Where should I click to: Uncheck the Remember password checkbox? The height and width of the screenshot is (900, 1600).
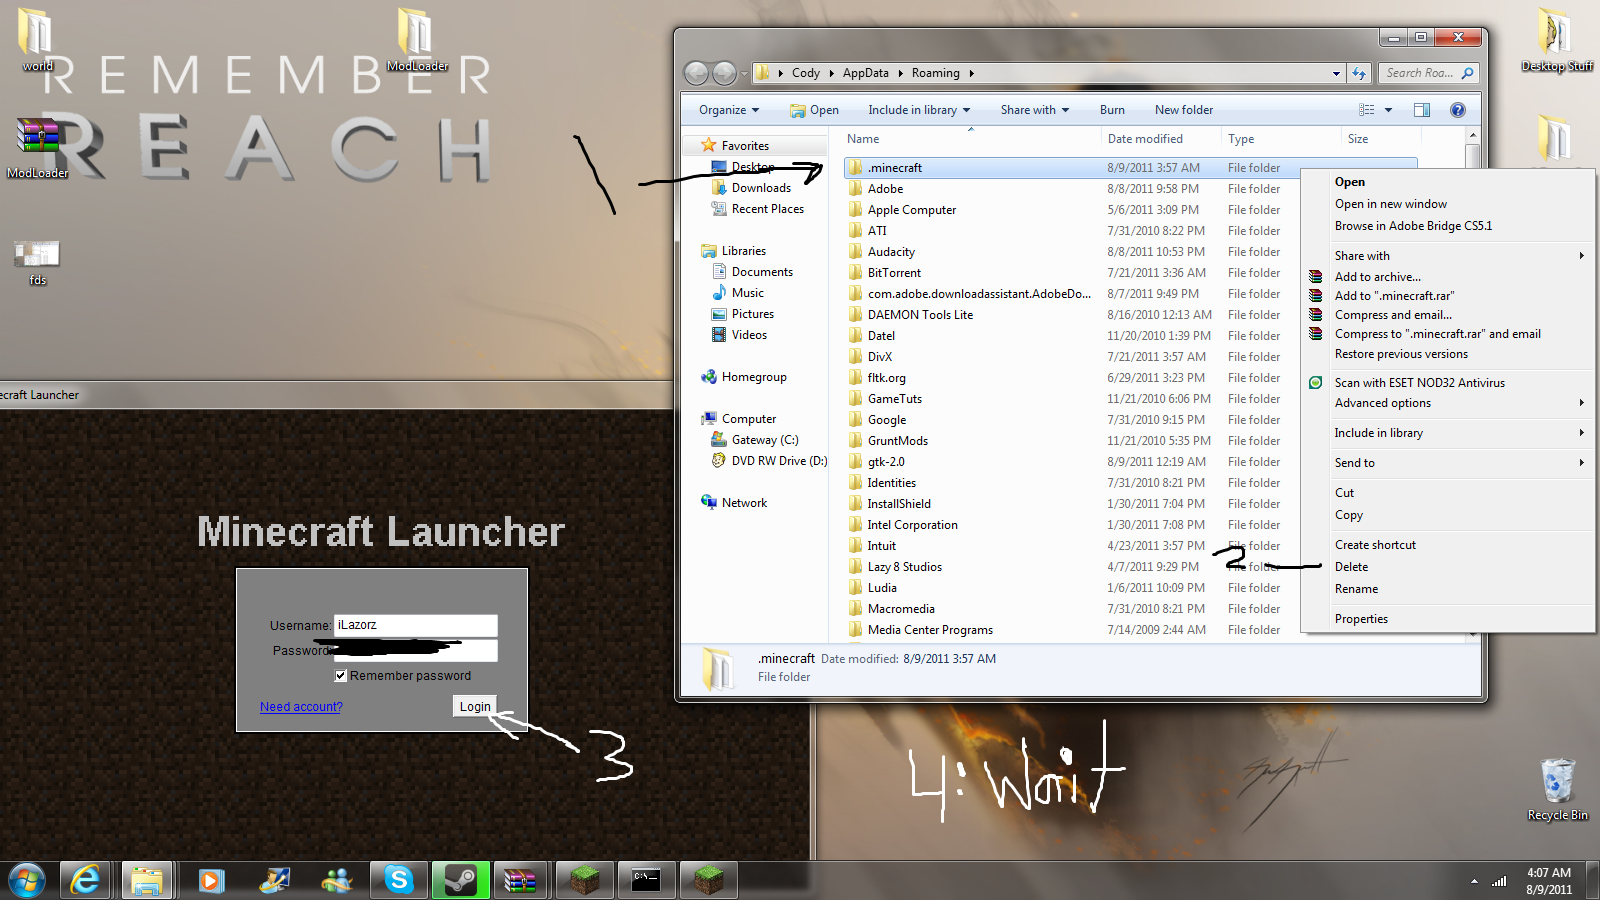341,675
